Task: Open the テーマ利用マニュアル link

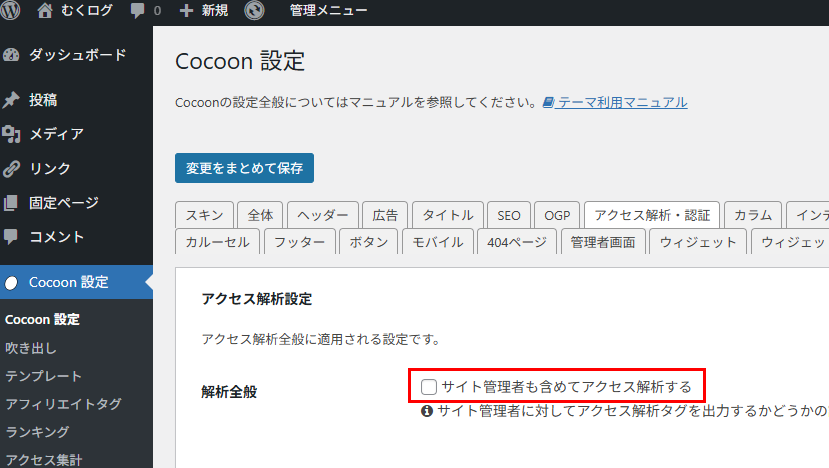Action: pos(622,102)
